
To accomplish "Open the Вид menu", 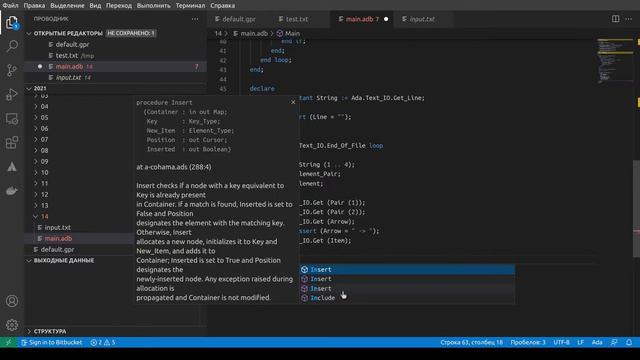I will pyautogui.click(x=95, y=5).
